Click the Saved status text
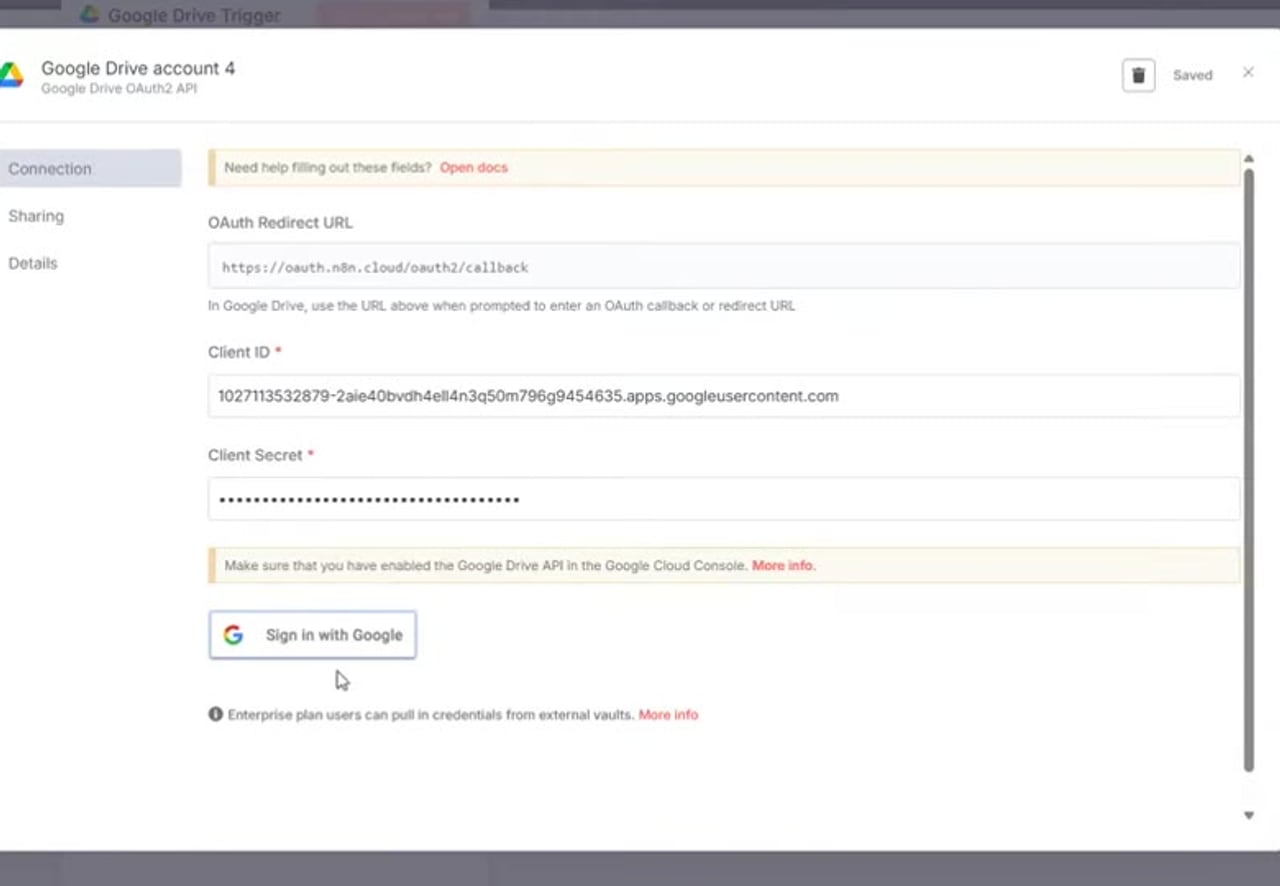This screenshot has height=886, width=1280. point(1192,75)
